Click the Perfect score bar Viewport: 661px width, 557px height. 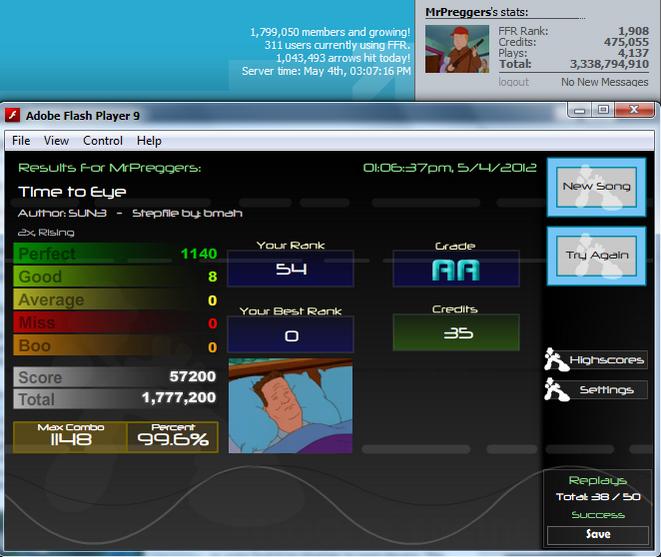click(116, 253)
